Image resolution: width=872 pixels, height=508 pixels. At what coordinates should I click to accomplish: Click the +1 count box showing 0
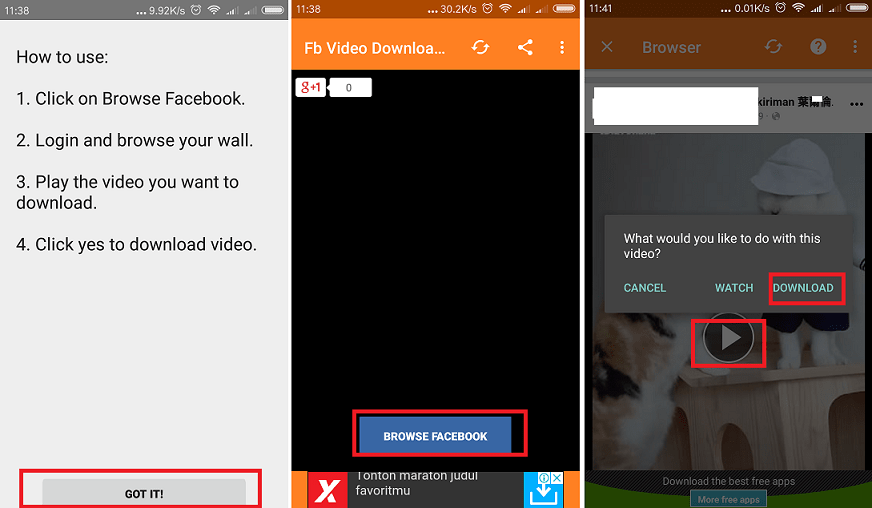tap(350, 87)
